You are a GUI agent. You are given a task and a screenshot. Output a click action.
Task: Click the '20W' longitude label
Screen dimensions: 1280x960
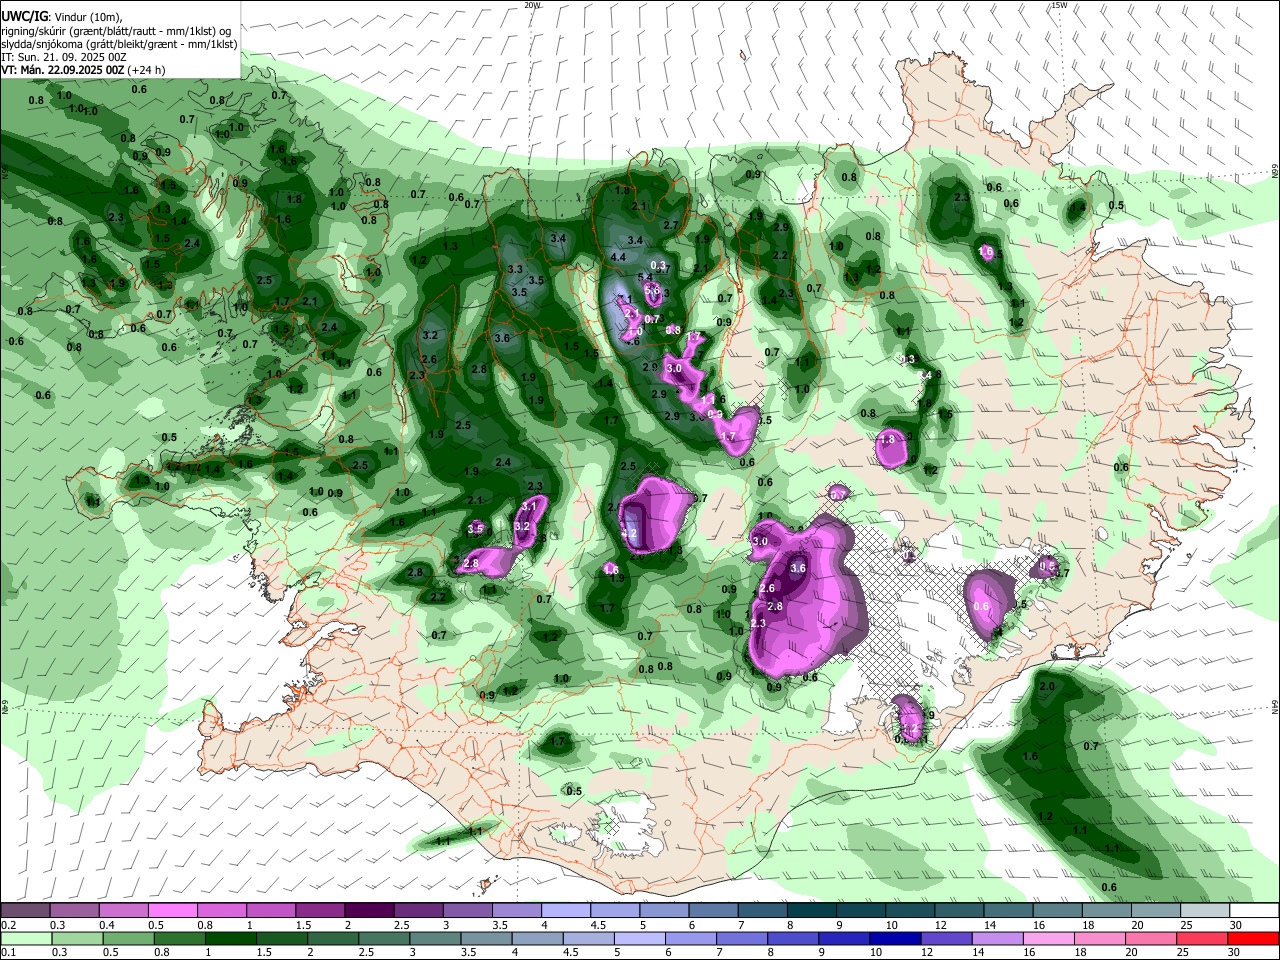[533, 5]
